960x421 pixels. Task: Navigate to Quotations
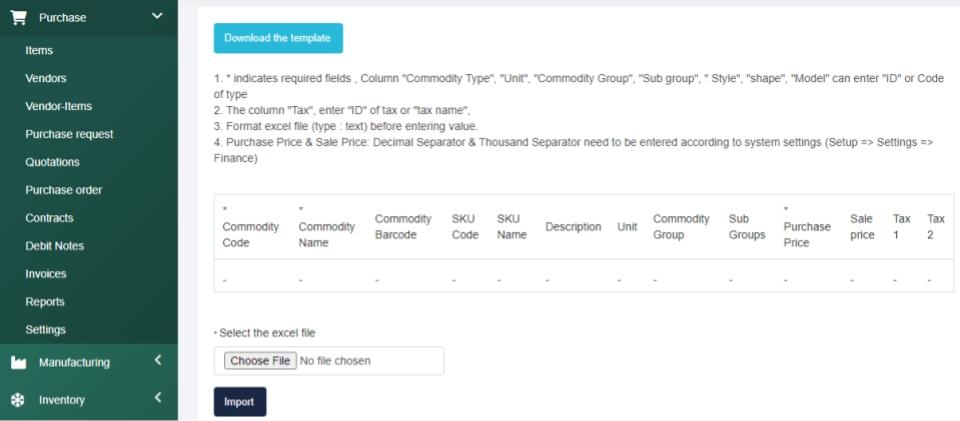[x=52, y=162]
